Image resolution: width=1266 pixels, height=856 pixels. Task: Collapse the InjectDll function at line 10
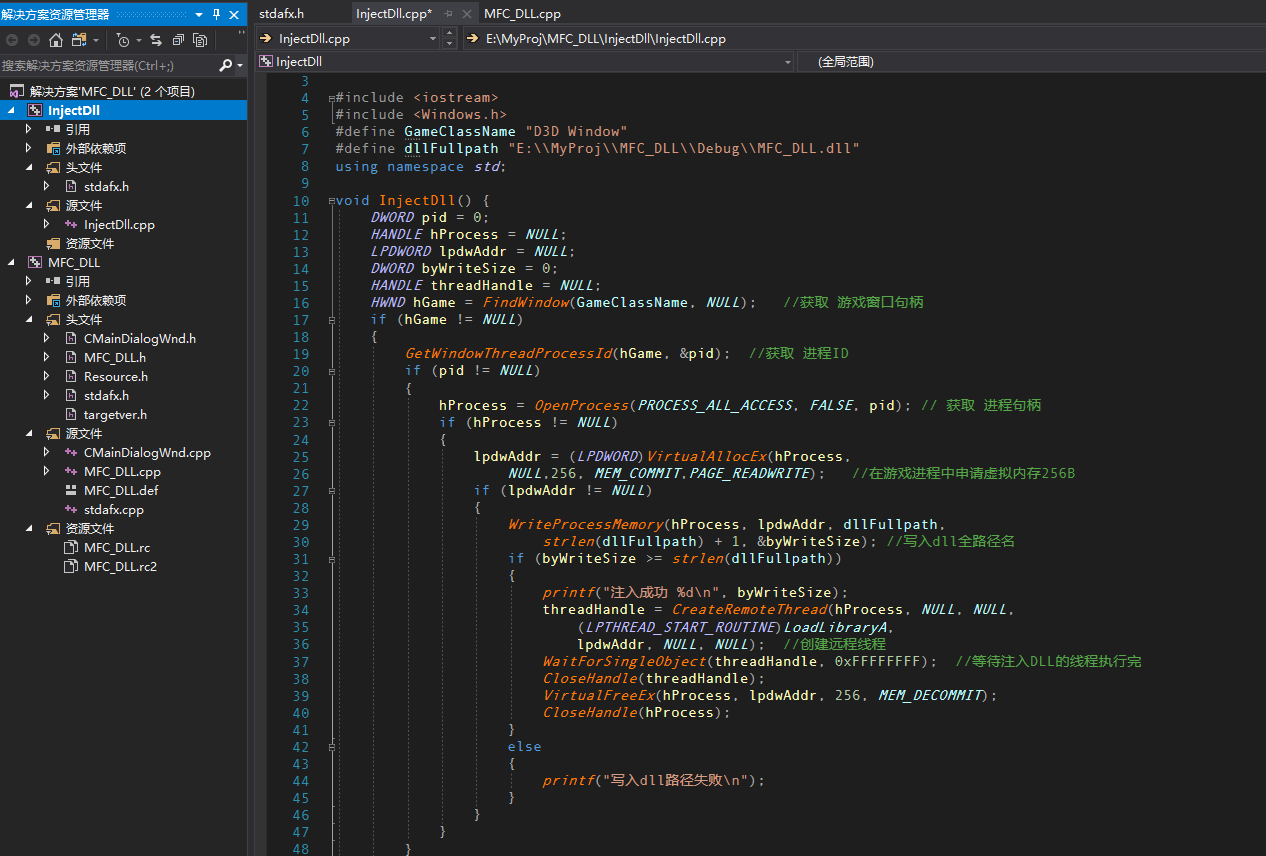tap(331, 201)
